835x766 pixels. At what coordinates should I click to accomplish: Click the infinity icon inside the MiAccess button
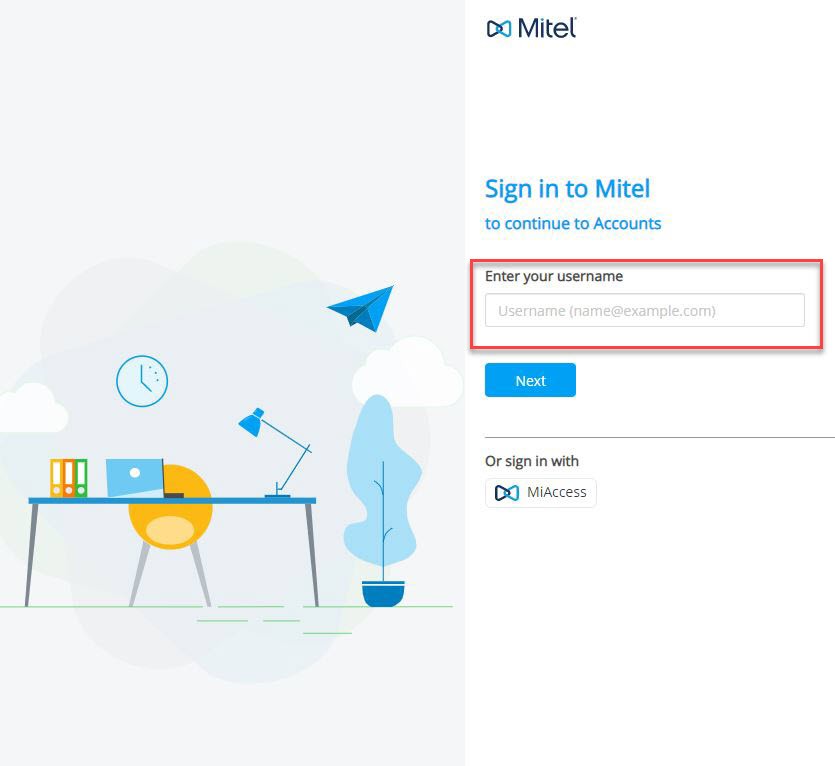[x=507, y=492]
